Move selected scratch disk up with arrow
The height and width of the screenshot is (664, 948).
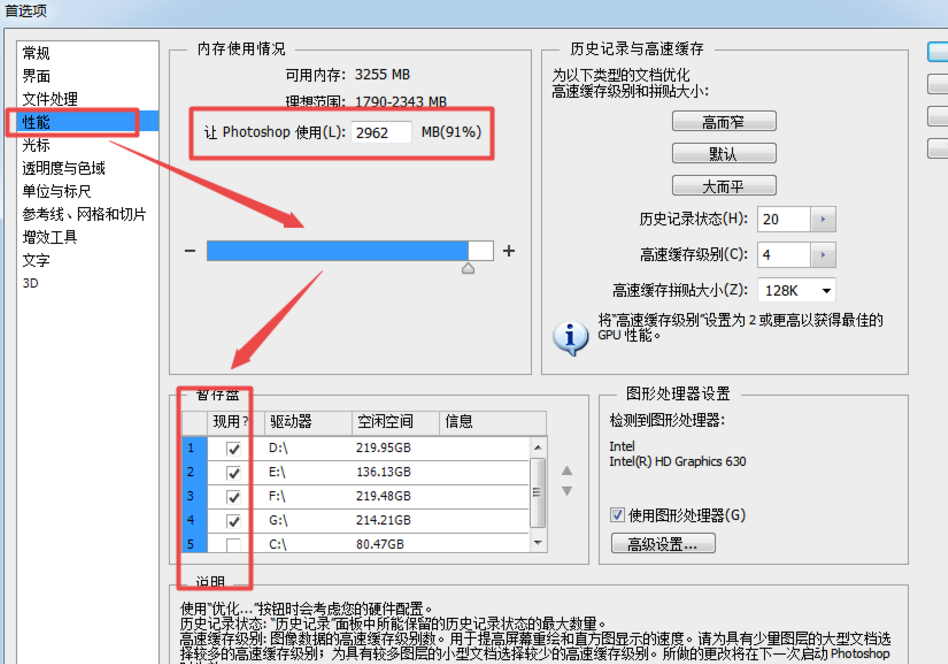click(x=567, y=470)
